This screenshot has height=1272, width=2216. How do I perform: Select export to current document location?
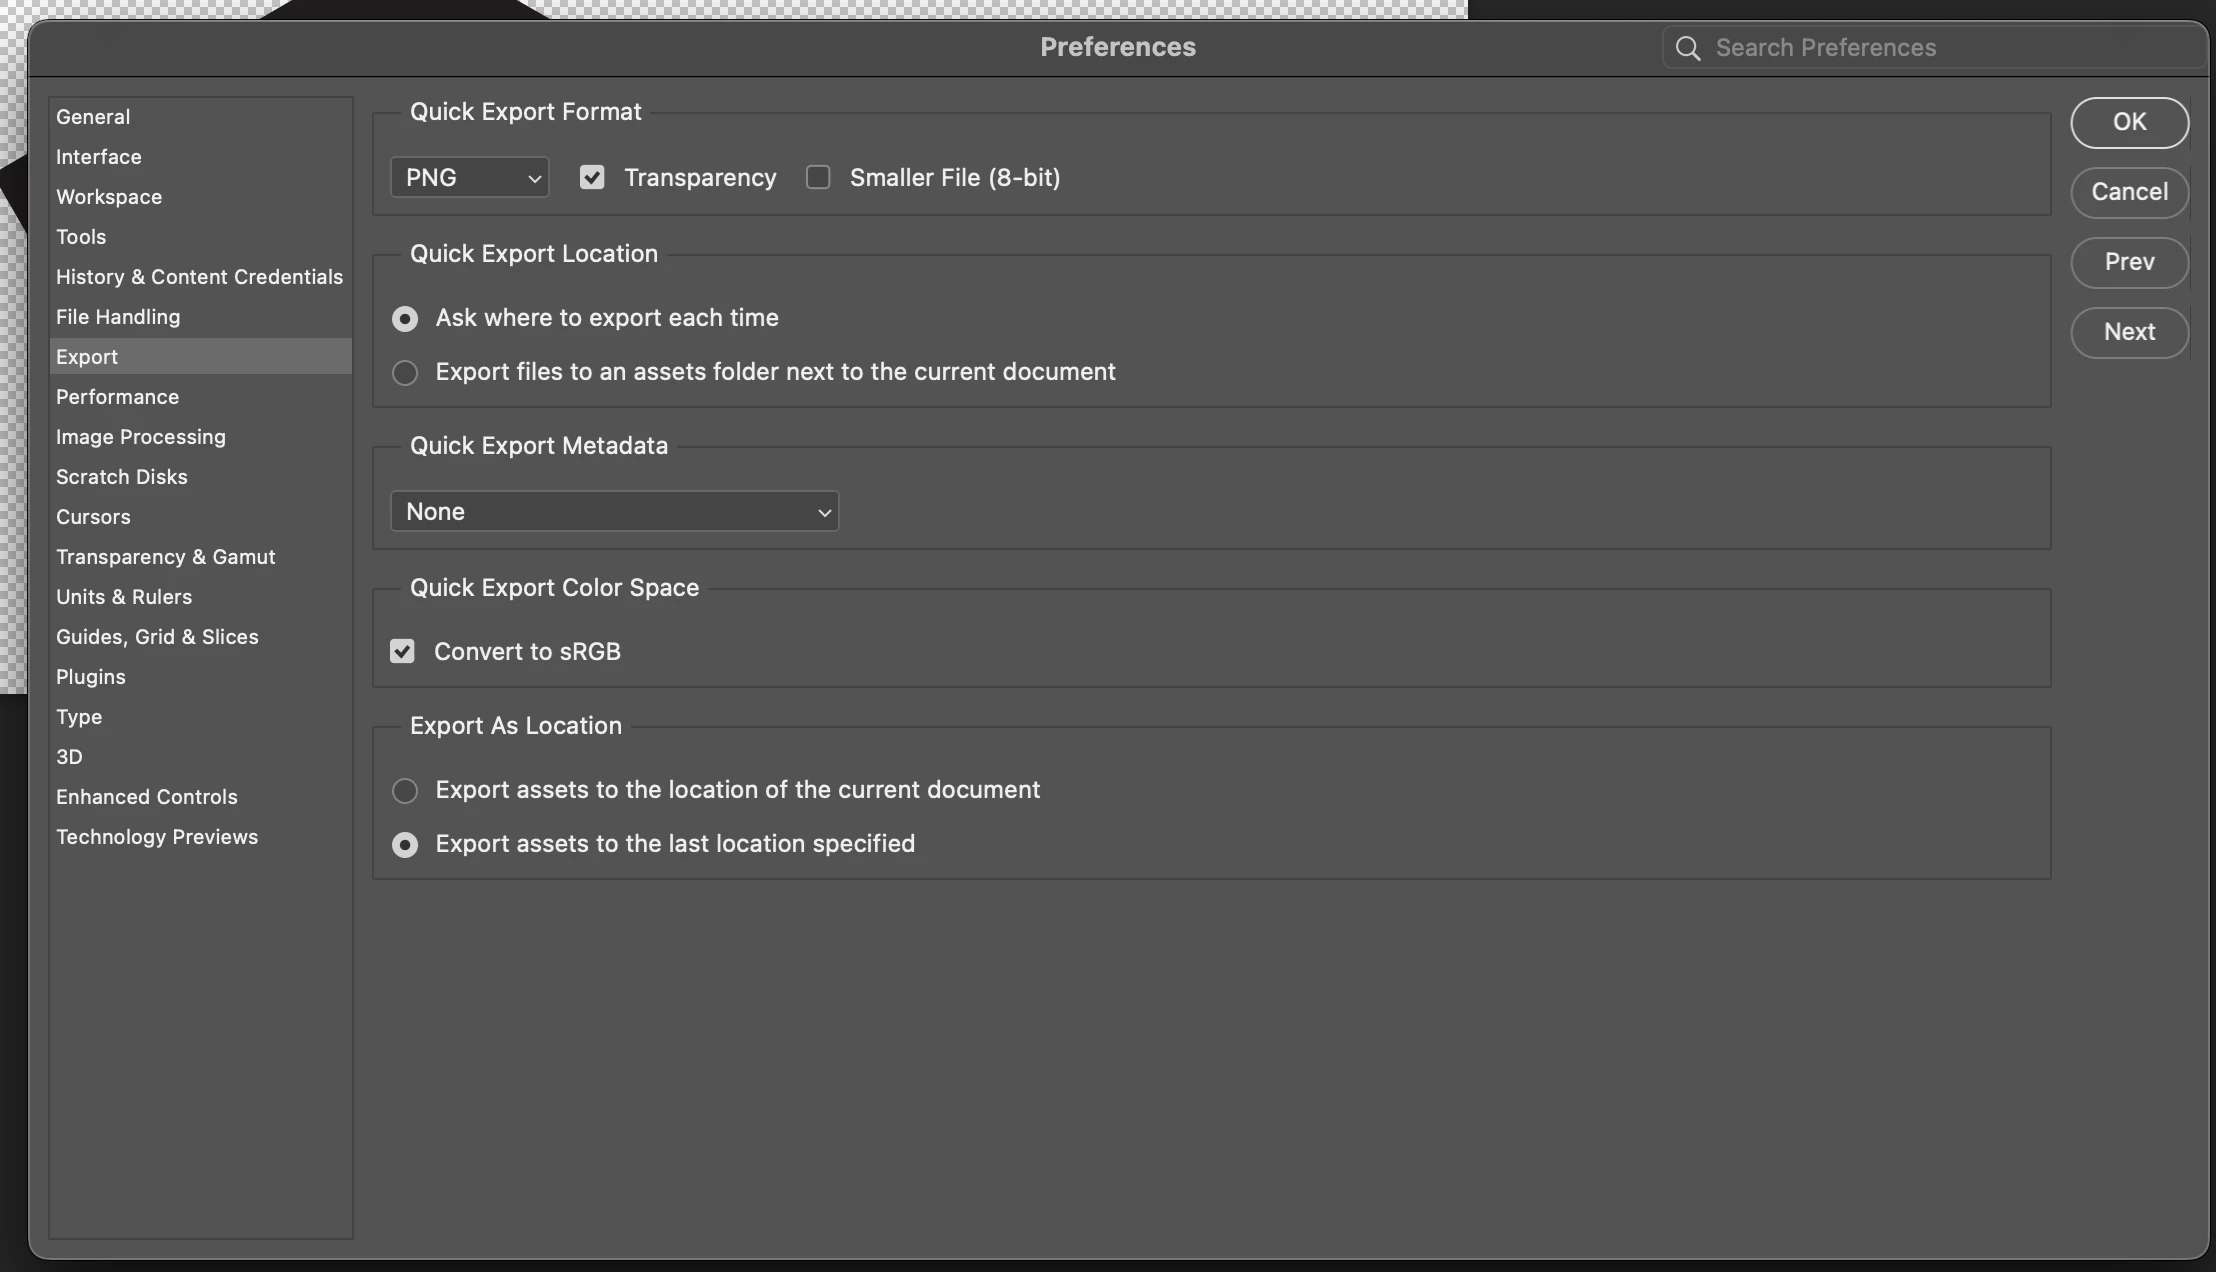pos(405,791)
